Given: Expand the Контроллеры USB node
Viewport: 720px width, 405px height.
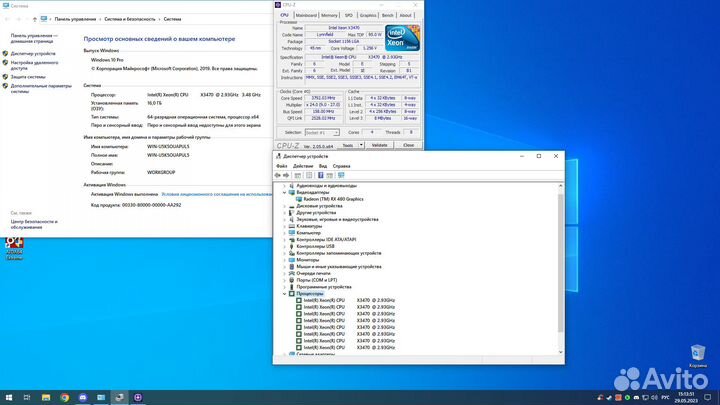Looking at the screenshot, I should 285,247.
